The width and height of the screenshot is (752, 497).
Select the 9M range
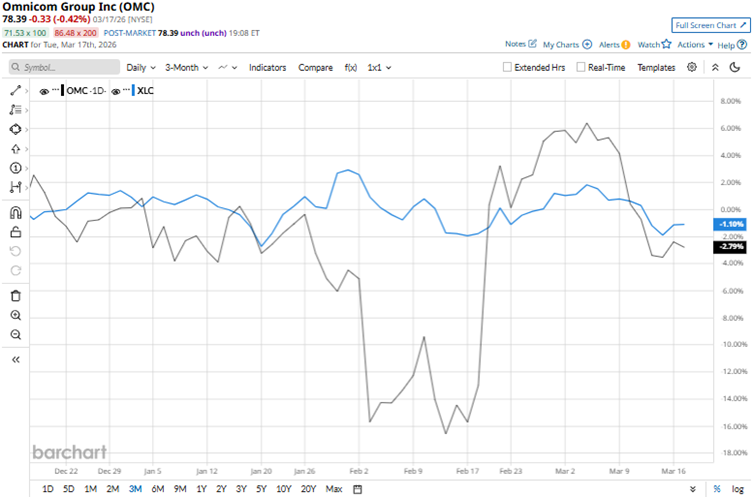(x=180, y=489)
